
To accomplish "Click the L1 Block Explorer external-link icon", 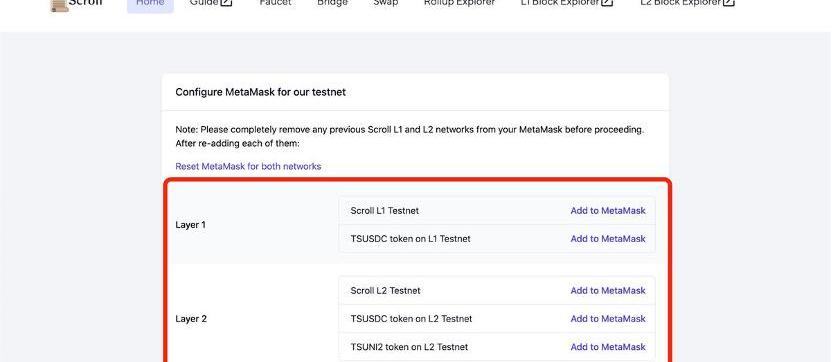I will (608, 3).
